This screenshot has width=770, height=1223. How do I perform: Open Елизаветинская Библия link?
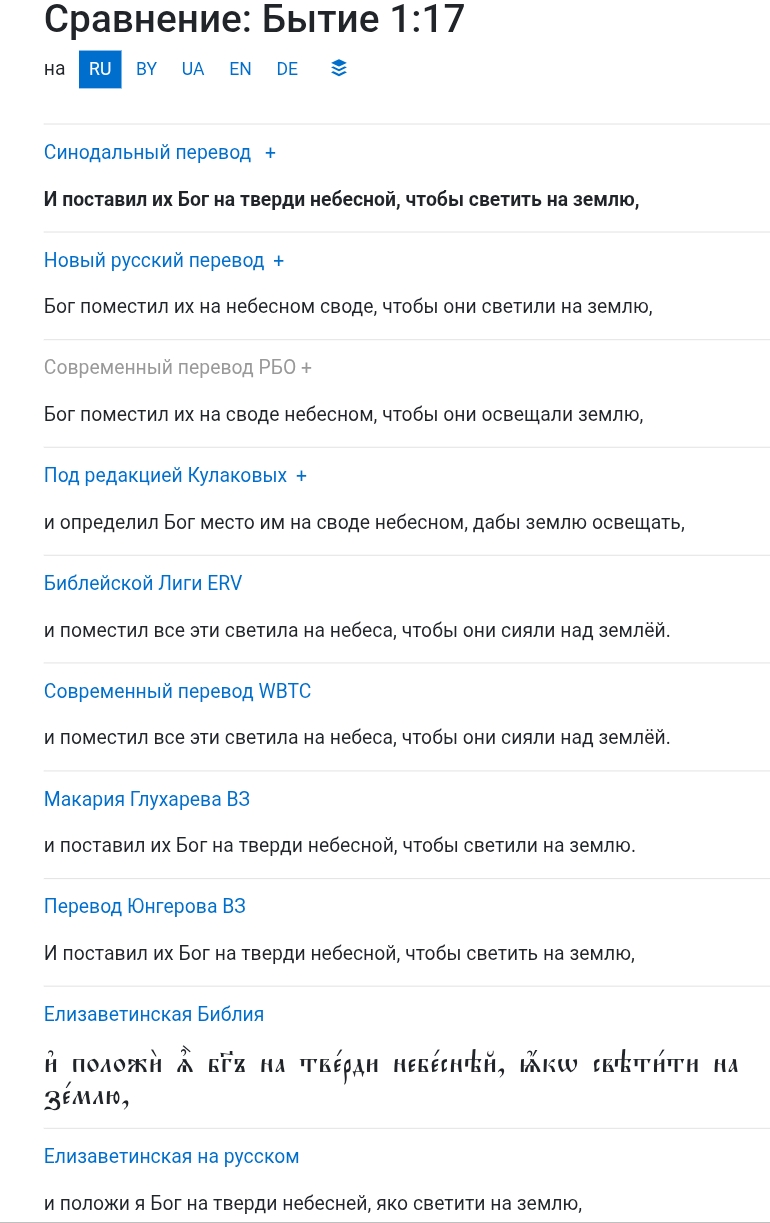pos(154,1014)
